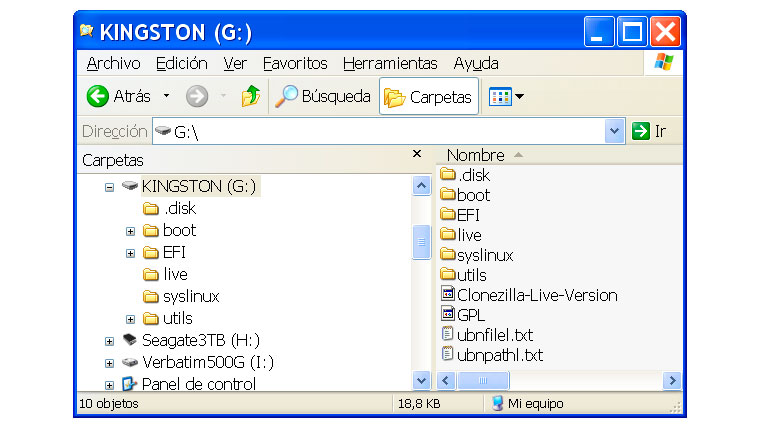Minimize the KINGSTON (G:) window
This screenshot has height=430, width=760.
599,32
